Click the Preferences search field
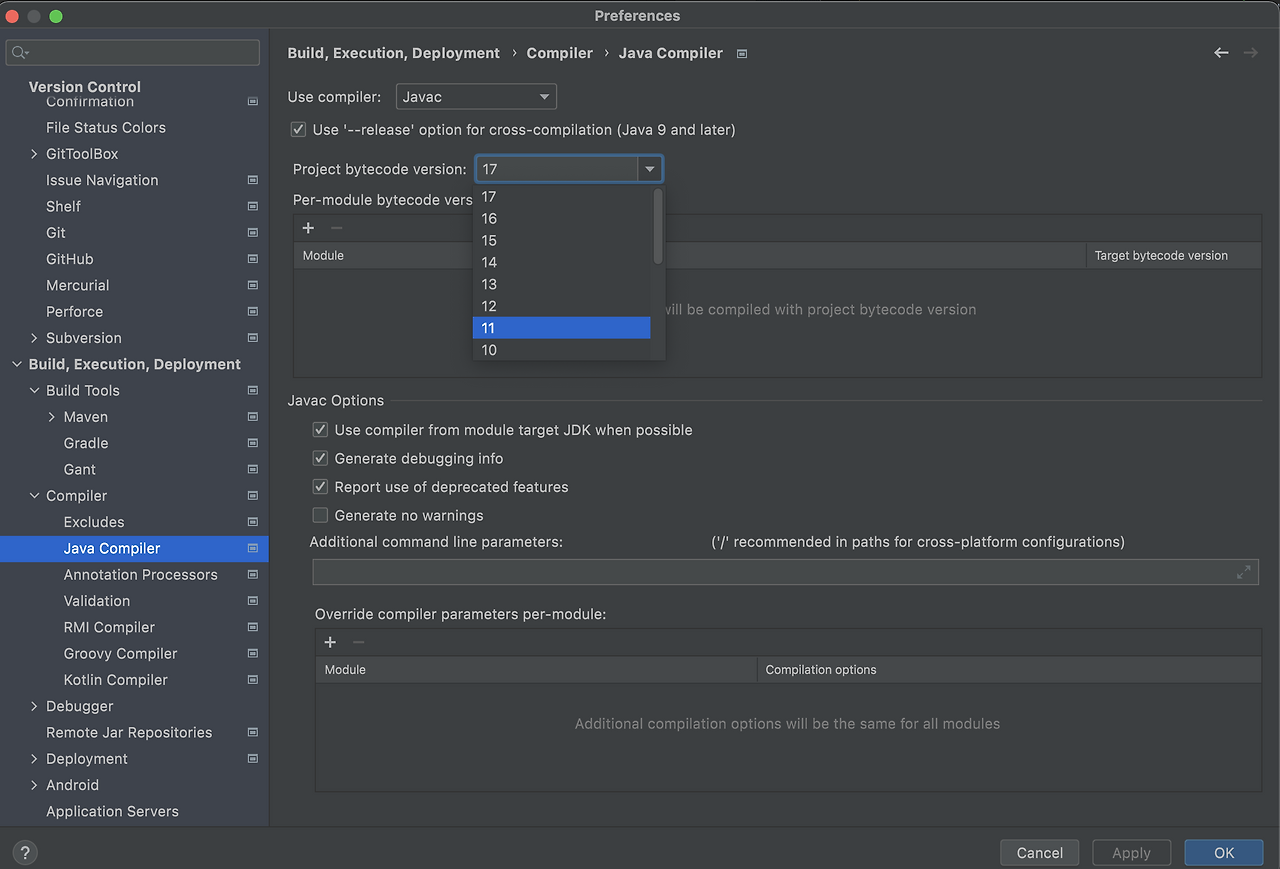This screenshot has height=869, width=1280. coord(132,50)
